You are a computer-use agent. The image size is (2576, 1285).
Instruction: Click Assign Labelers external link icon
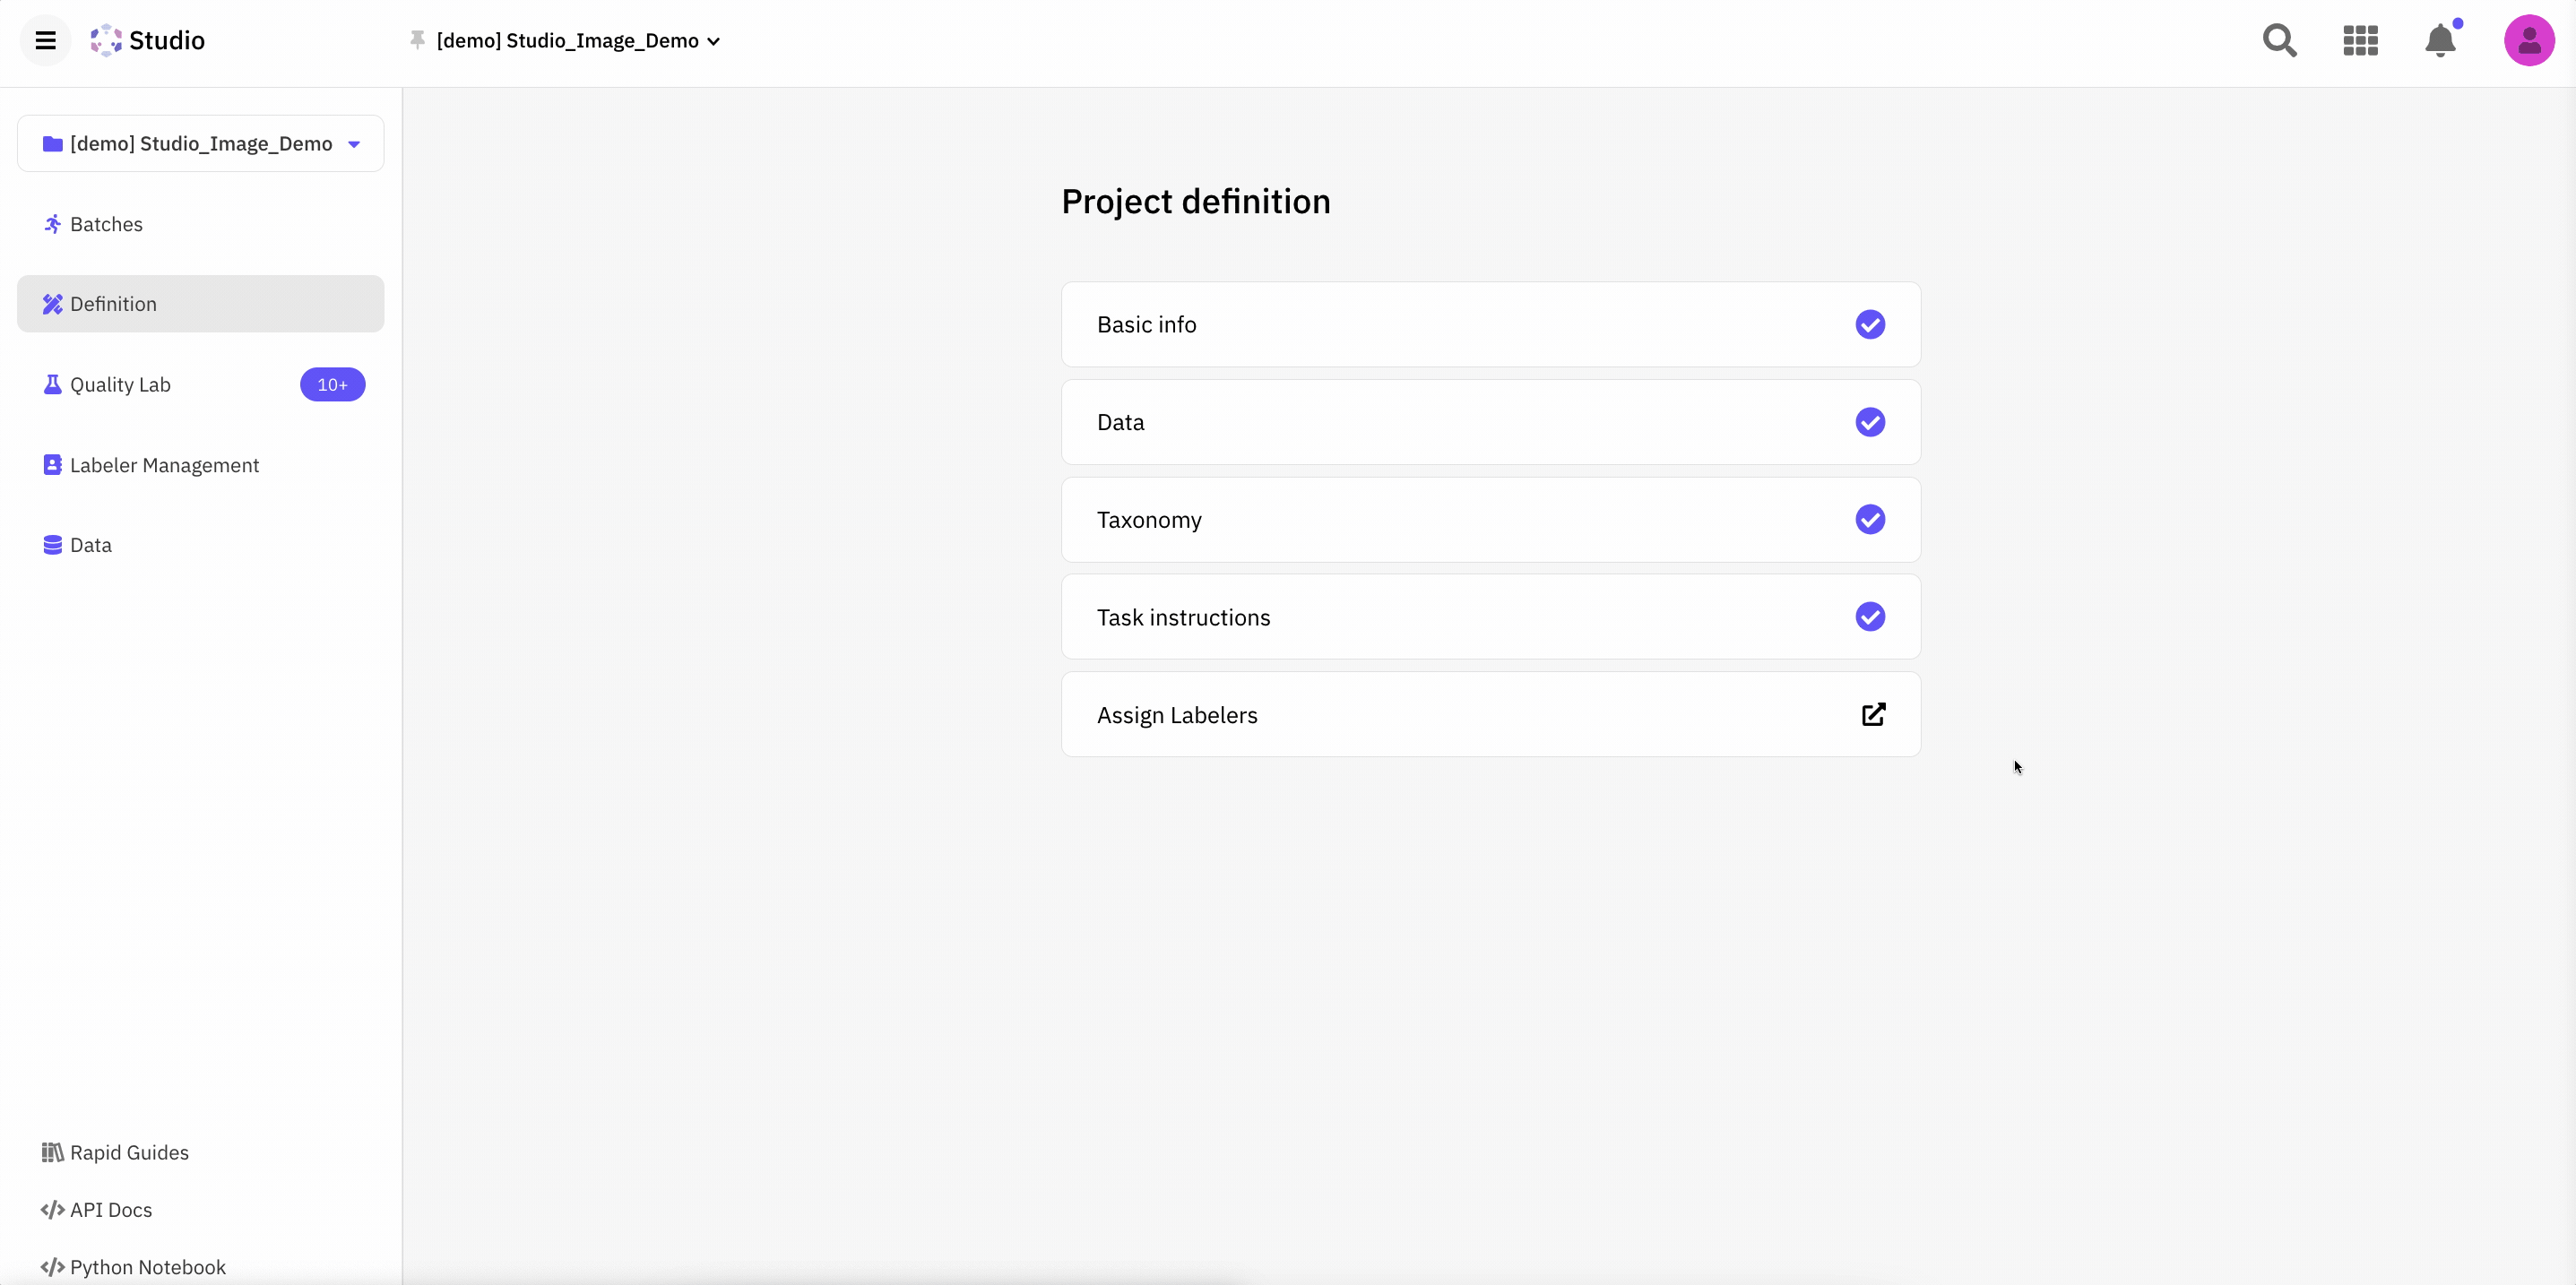tap(1873, 714)
